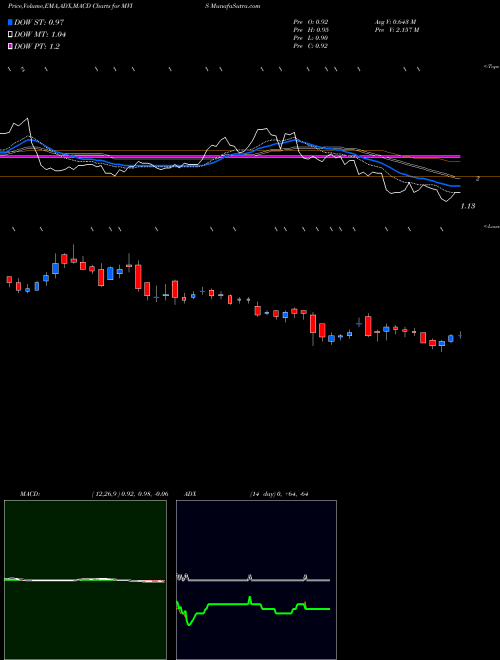Click the axis label '2' beside orange line
This screenshot has height=660, width=500.
(478, 178)
